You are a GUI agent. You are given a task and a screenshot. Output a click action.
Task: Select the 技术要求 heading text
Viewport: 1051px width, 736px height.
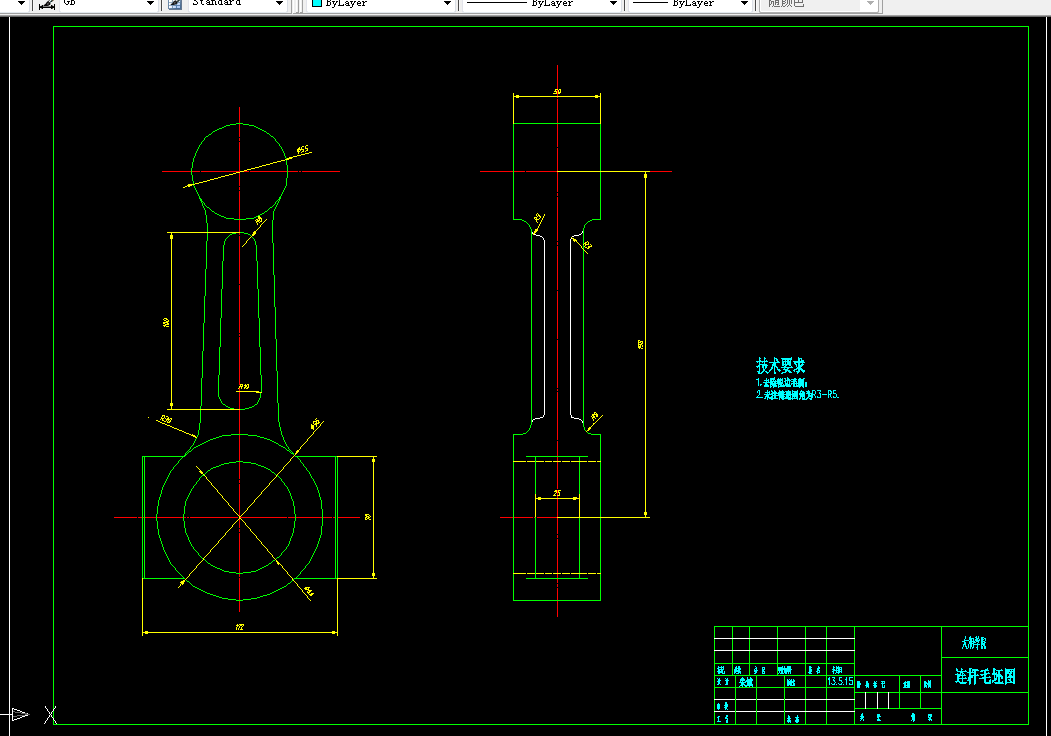[x=780, y=366]
